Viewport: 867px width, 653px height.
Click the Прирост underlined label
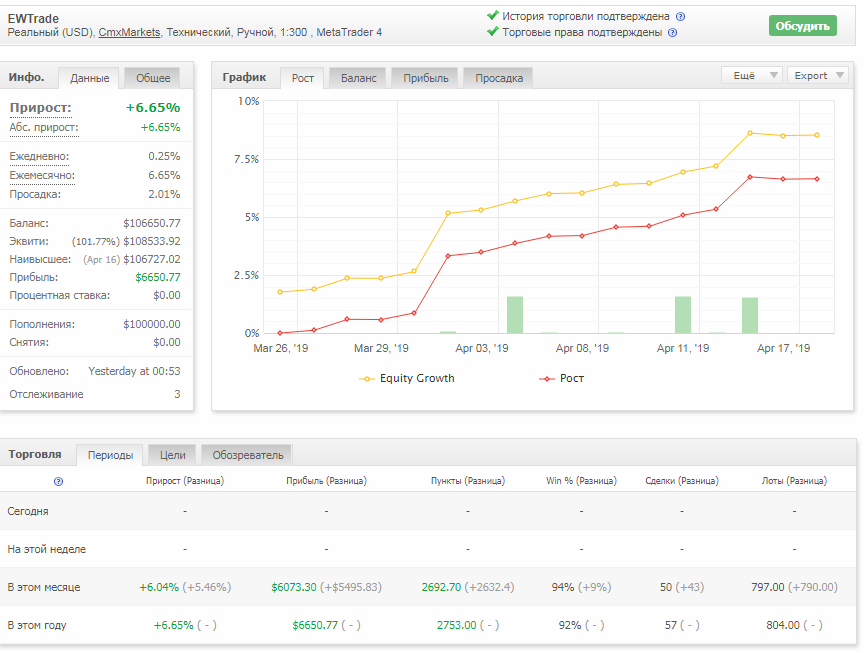[40, 108]
